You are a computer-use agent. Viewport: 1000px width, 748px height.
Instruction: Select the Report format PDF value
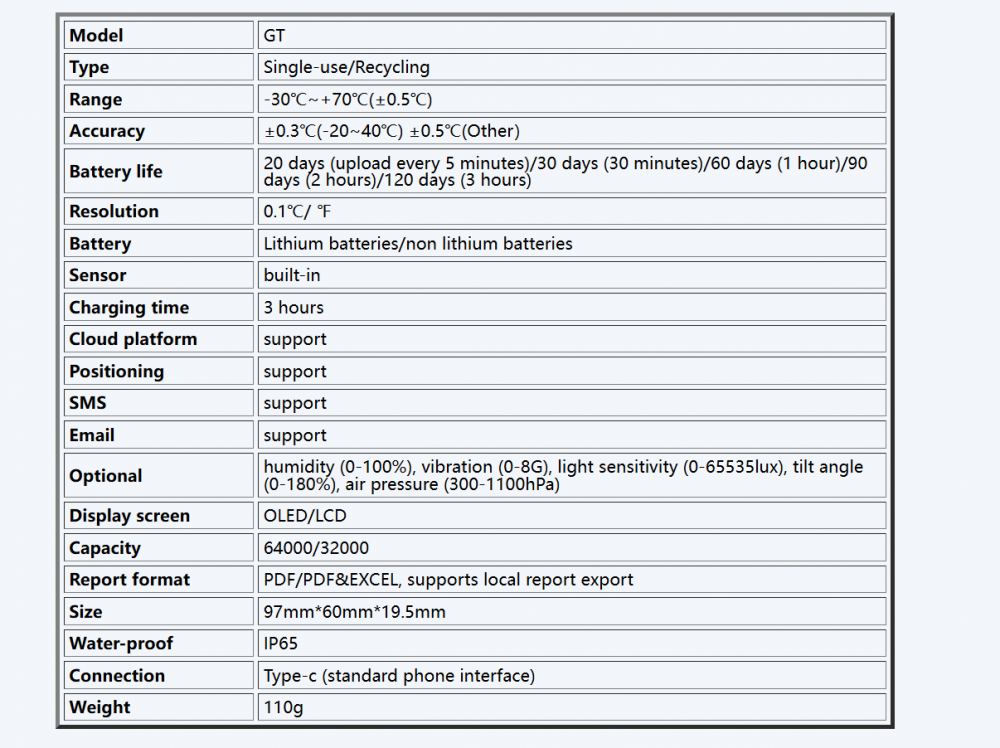448,580
